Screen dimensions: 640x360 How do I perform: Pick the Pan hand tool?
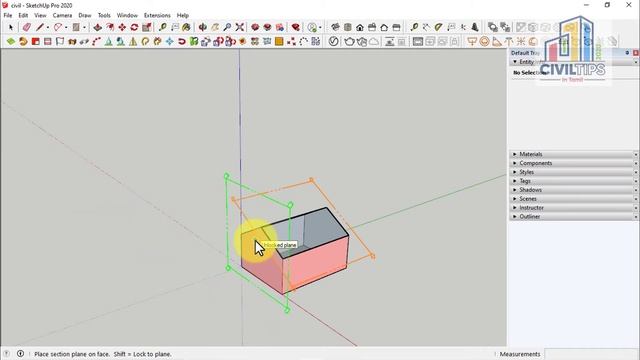pyautogui.click(x=215, y=27)
